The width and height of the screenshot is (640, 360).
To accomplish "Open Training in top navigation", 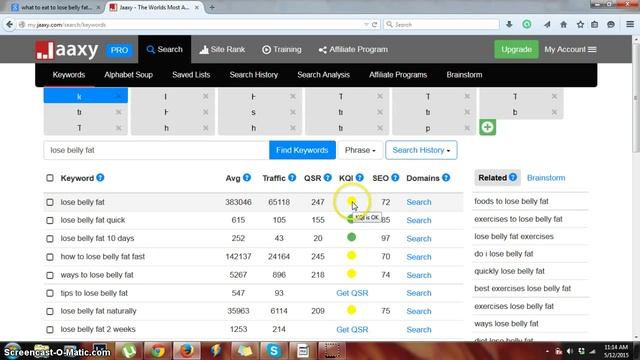I will pyautogui.click(x=282, y=49).
